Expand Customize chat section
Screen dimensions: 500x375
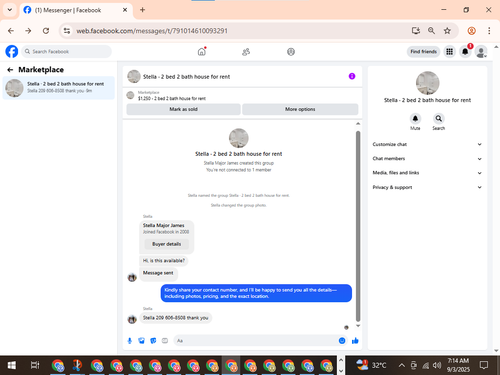coord(427,144)
